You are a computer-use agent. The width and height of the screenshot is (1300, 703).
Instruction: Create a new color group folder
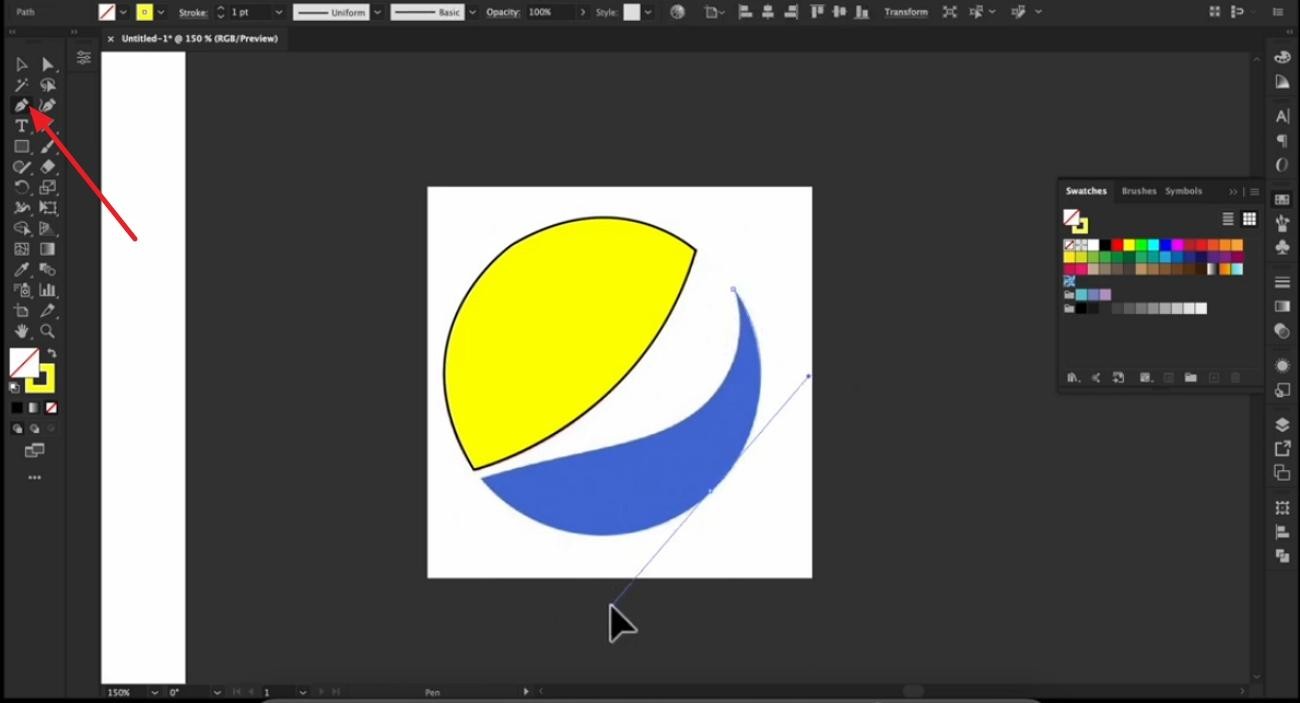(x=1190, y=378)
